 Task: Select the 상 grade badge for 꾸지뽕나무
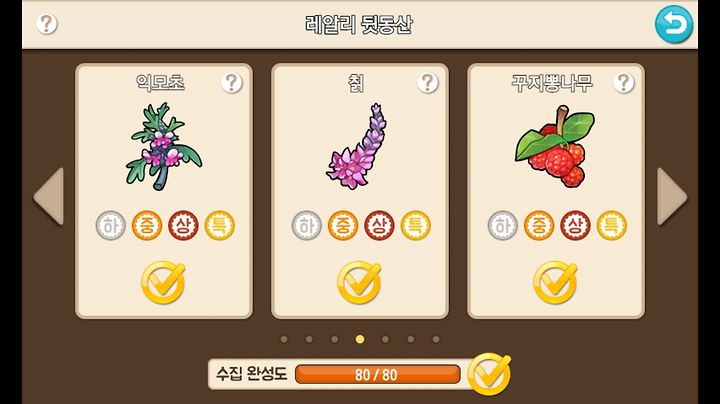pos(575,225)
